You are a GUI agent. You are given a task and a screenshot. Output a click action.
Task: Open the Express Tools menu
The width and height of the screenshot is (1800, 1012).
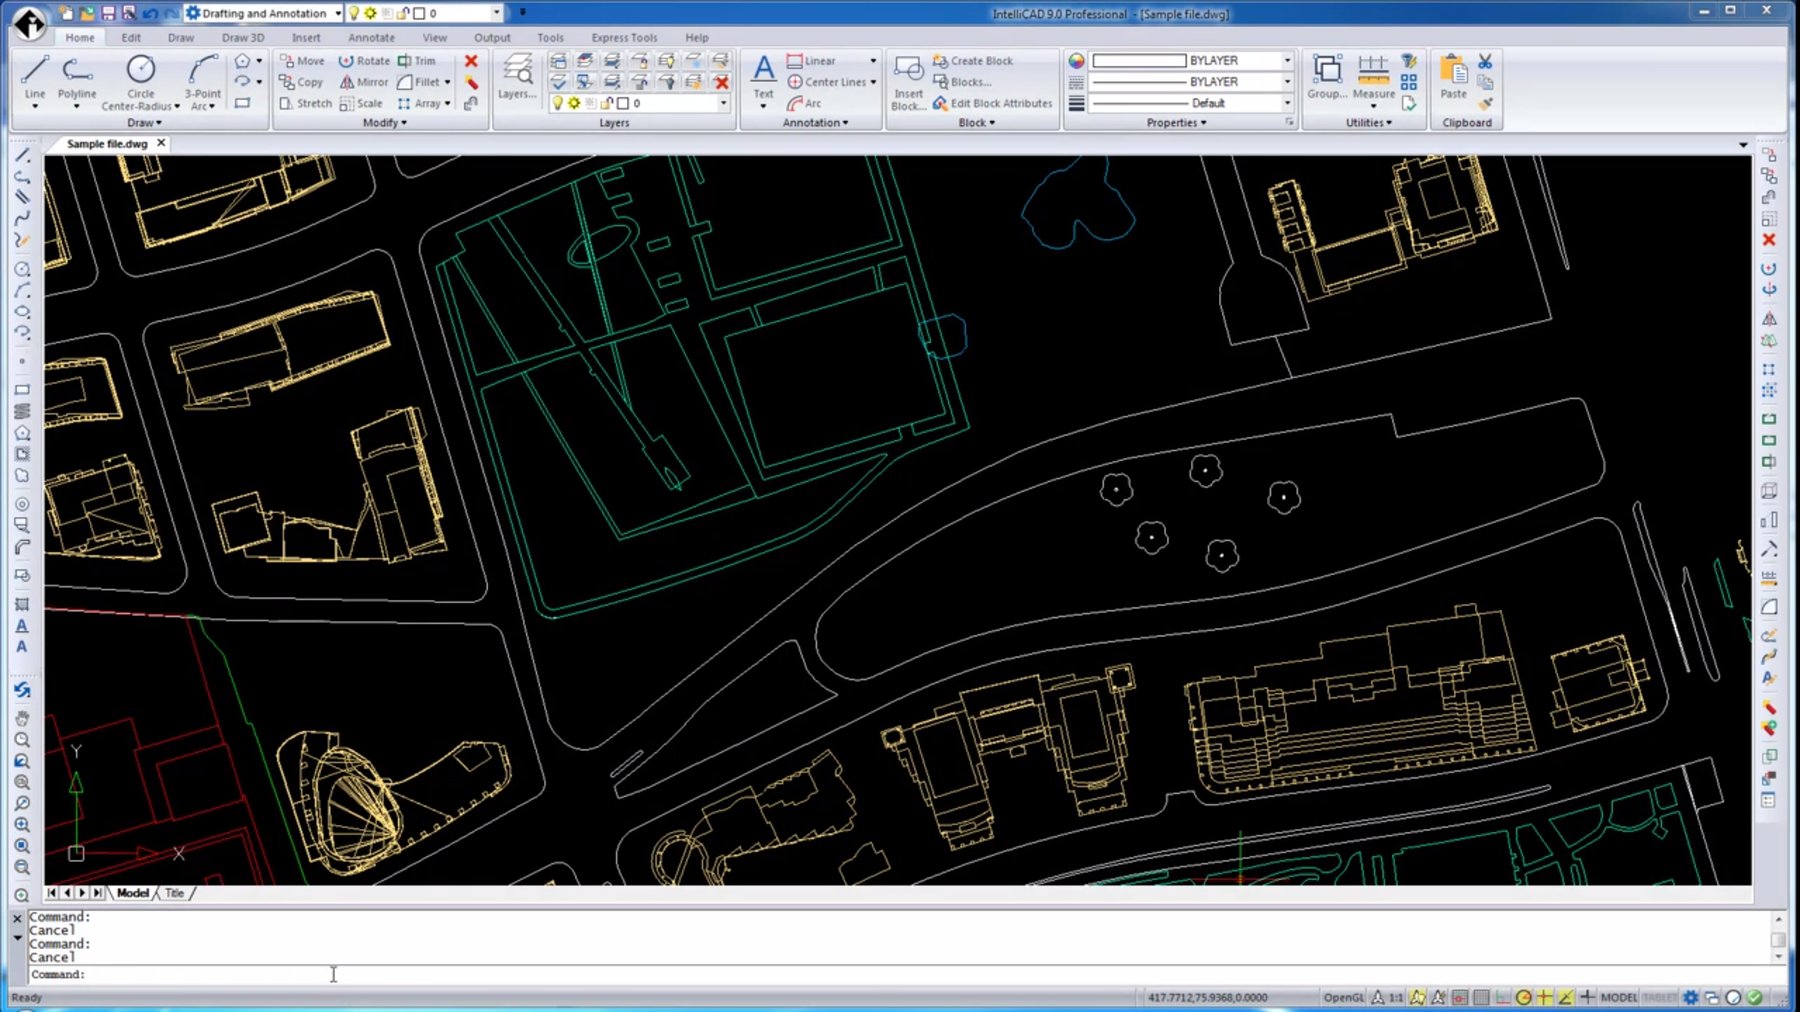[623, 37]
